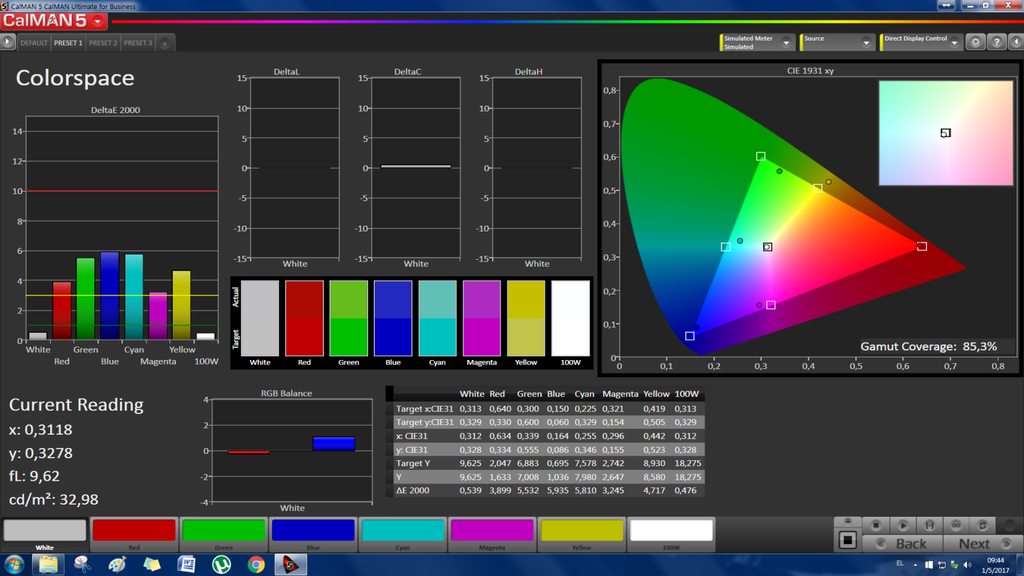
Task: Select the White color patch at bottom
Action: point(44,534)
